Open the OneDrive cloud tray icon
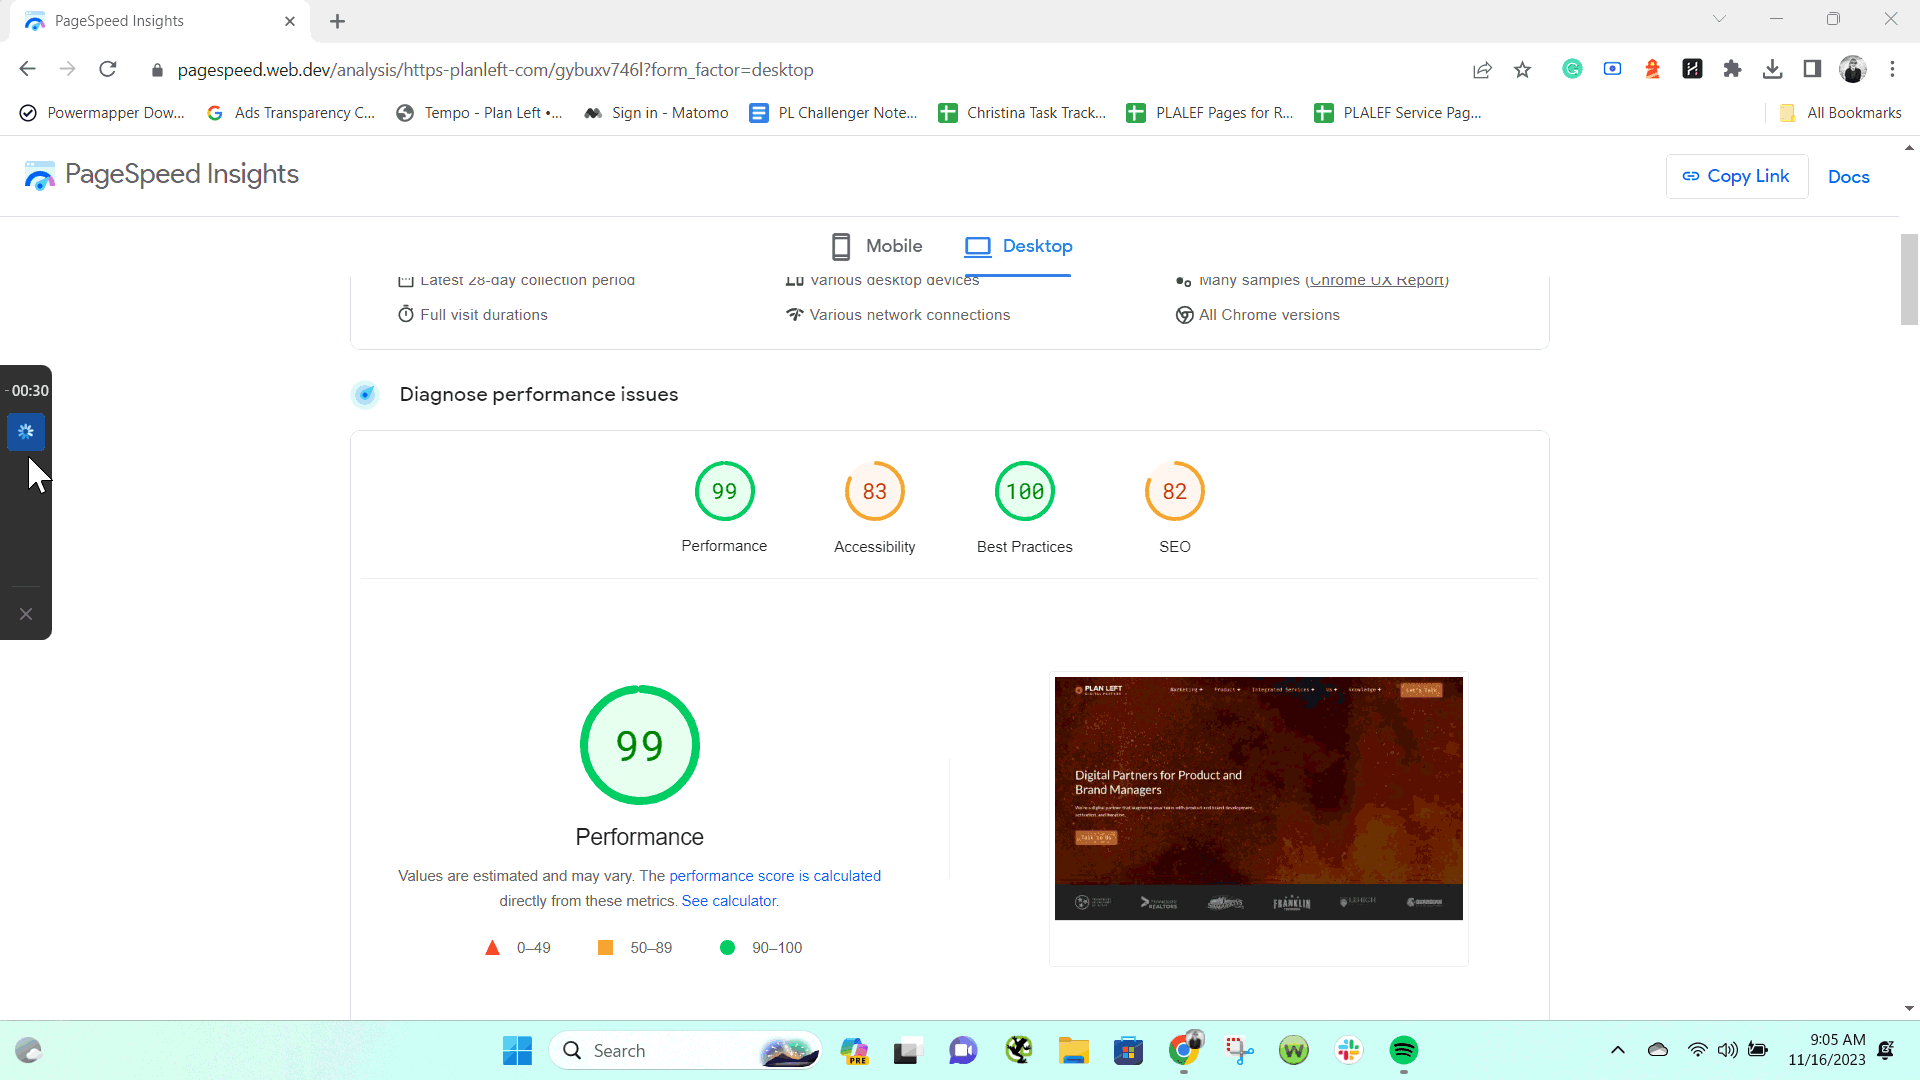This screenshot has width=1920, height=1080. [x=1657, y=1050]
